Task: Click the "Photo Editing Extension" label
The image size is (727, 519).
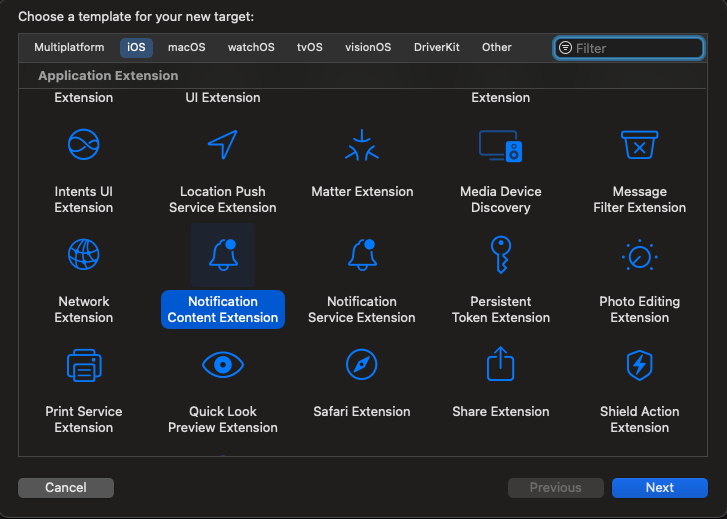Action: 639,309
